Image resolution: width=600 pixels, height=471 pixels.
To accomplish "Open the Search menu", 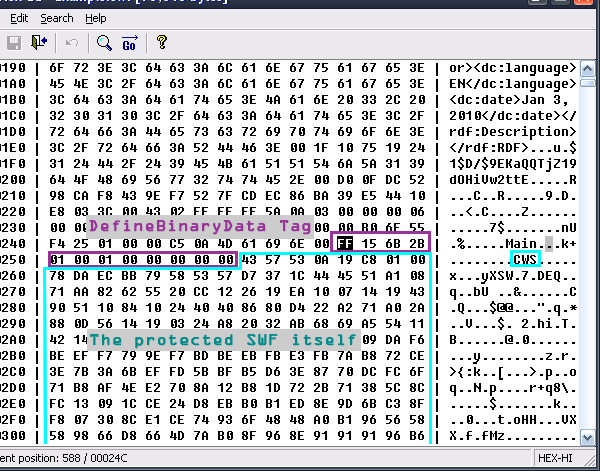I will 57,18.
